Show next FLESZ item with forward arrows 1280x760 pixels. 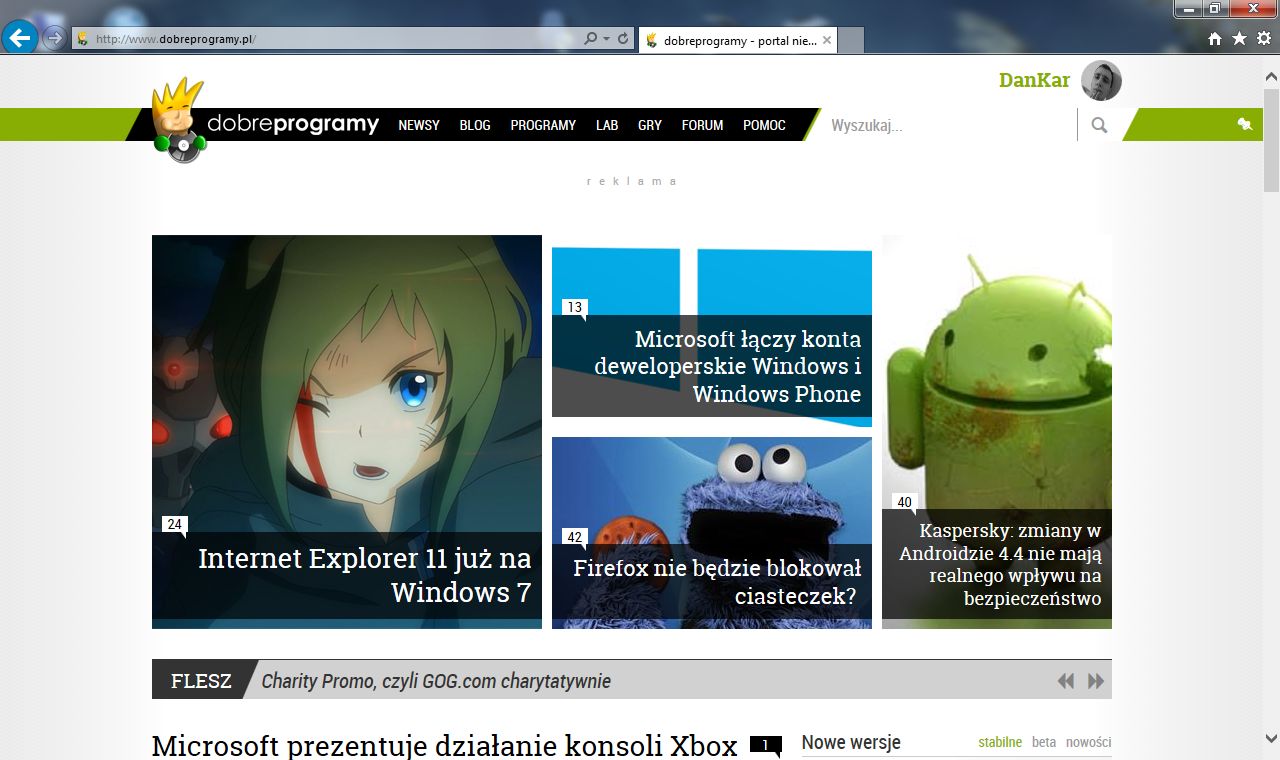pyautogui.click(x=1096, y=681)
